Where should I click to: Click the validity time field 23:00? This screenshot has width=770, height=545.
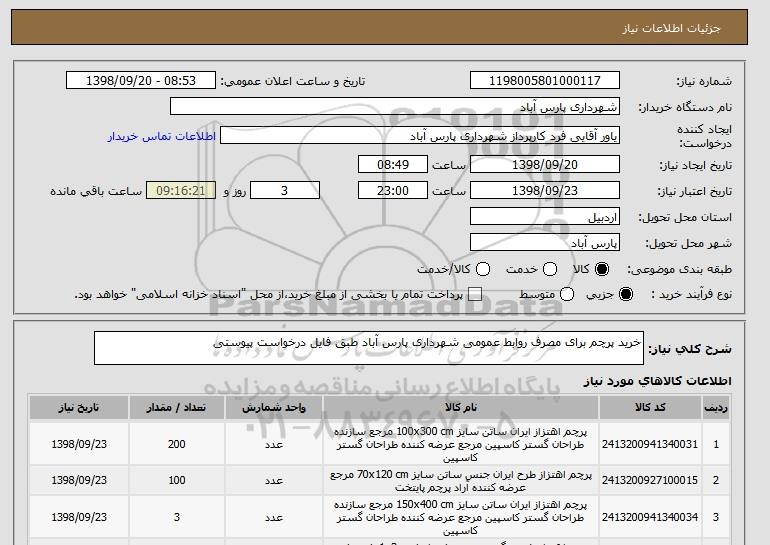tap(393, 191)
